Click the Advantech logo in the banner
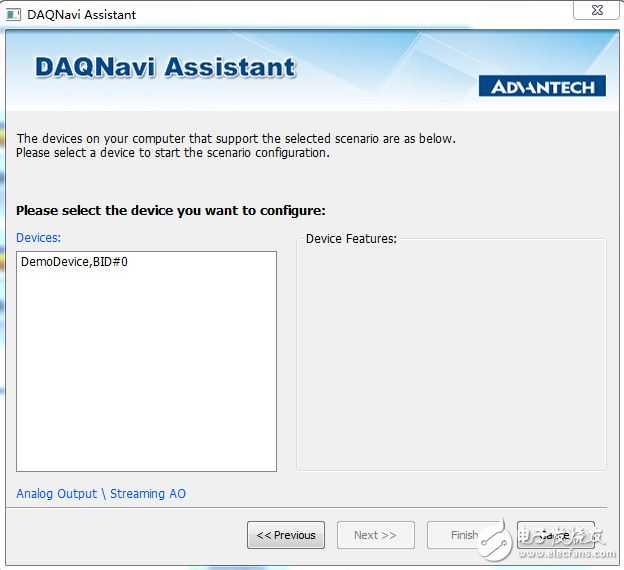624x570 pixels. pos(542,86)
